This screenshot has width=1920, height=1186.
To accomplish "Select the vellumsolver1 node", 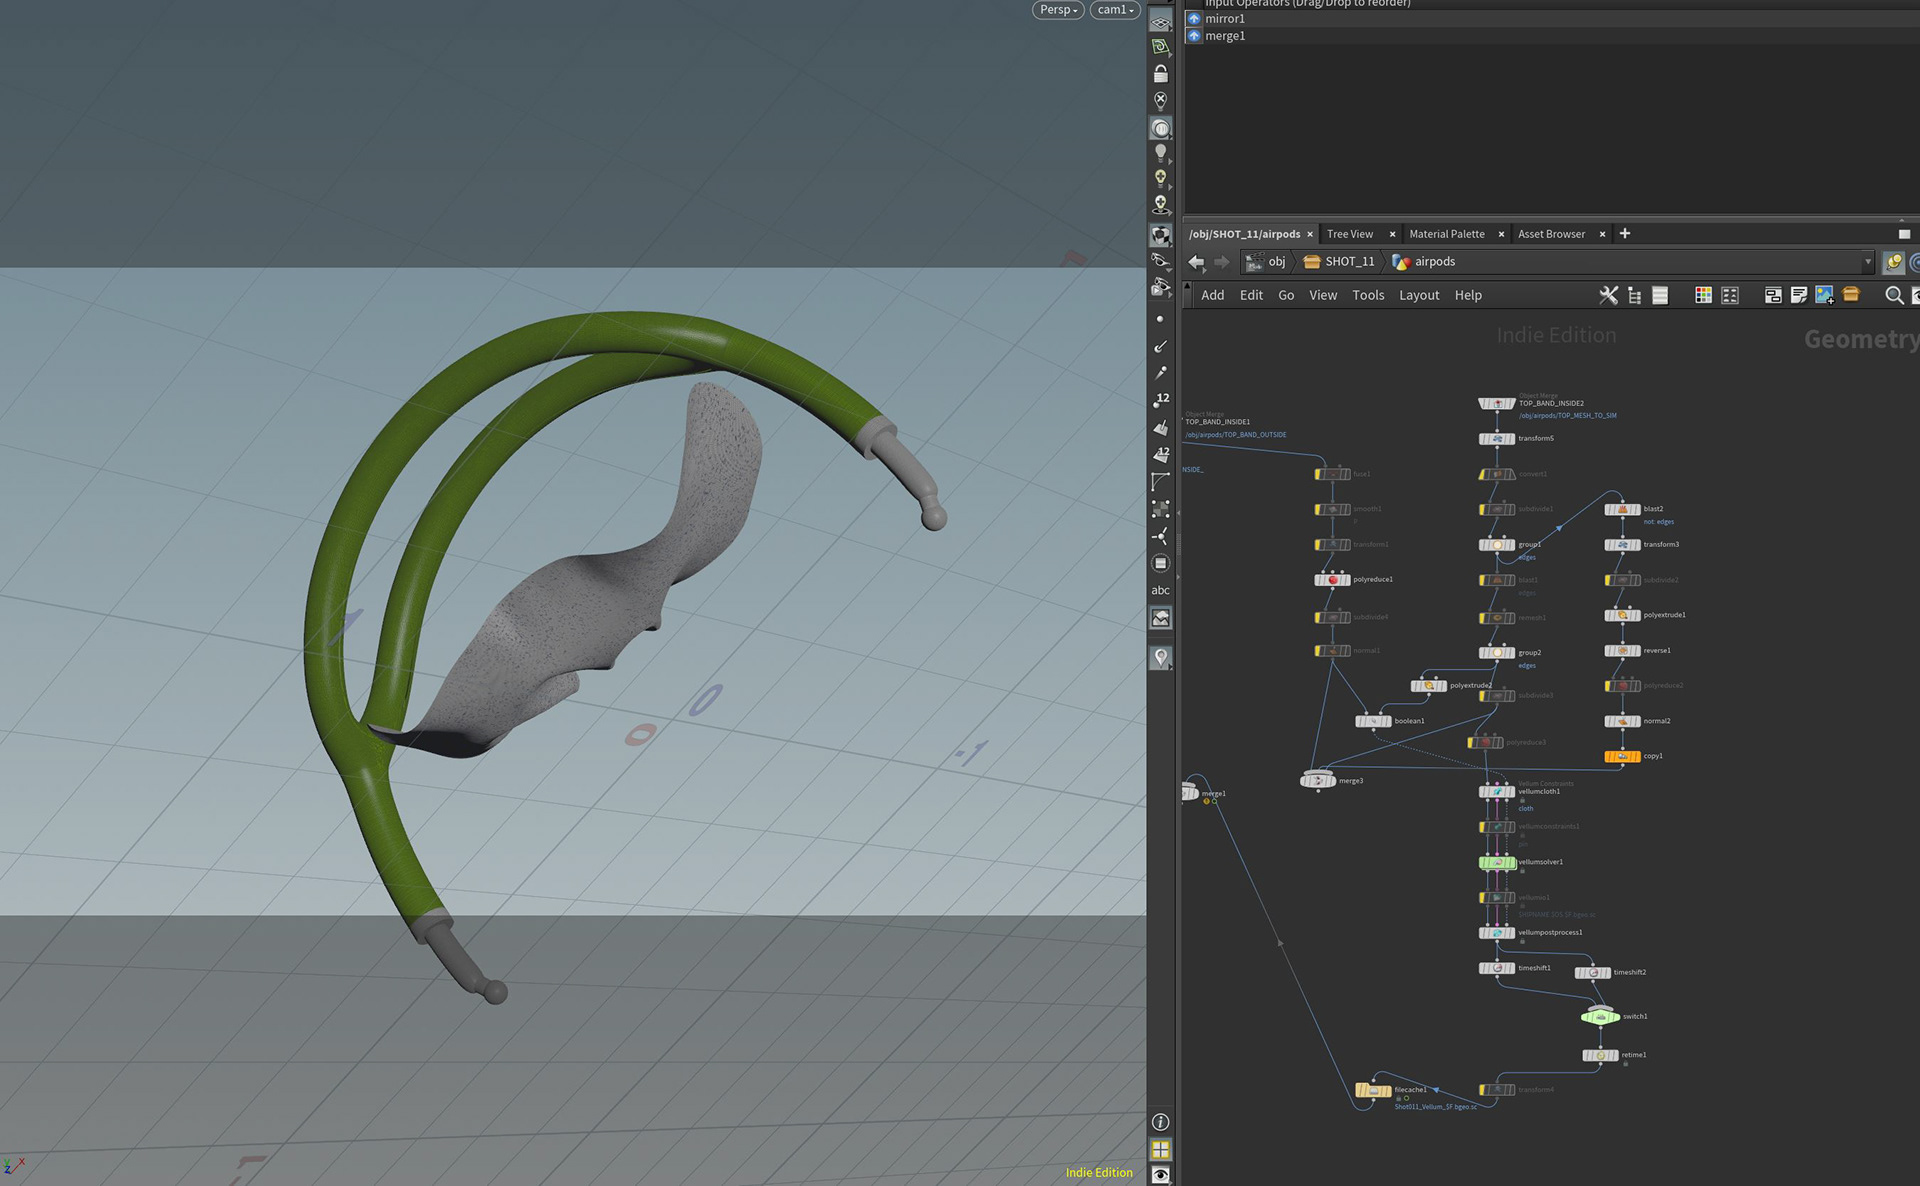I will pyautogui.click(x=1497, y=862).
